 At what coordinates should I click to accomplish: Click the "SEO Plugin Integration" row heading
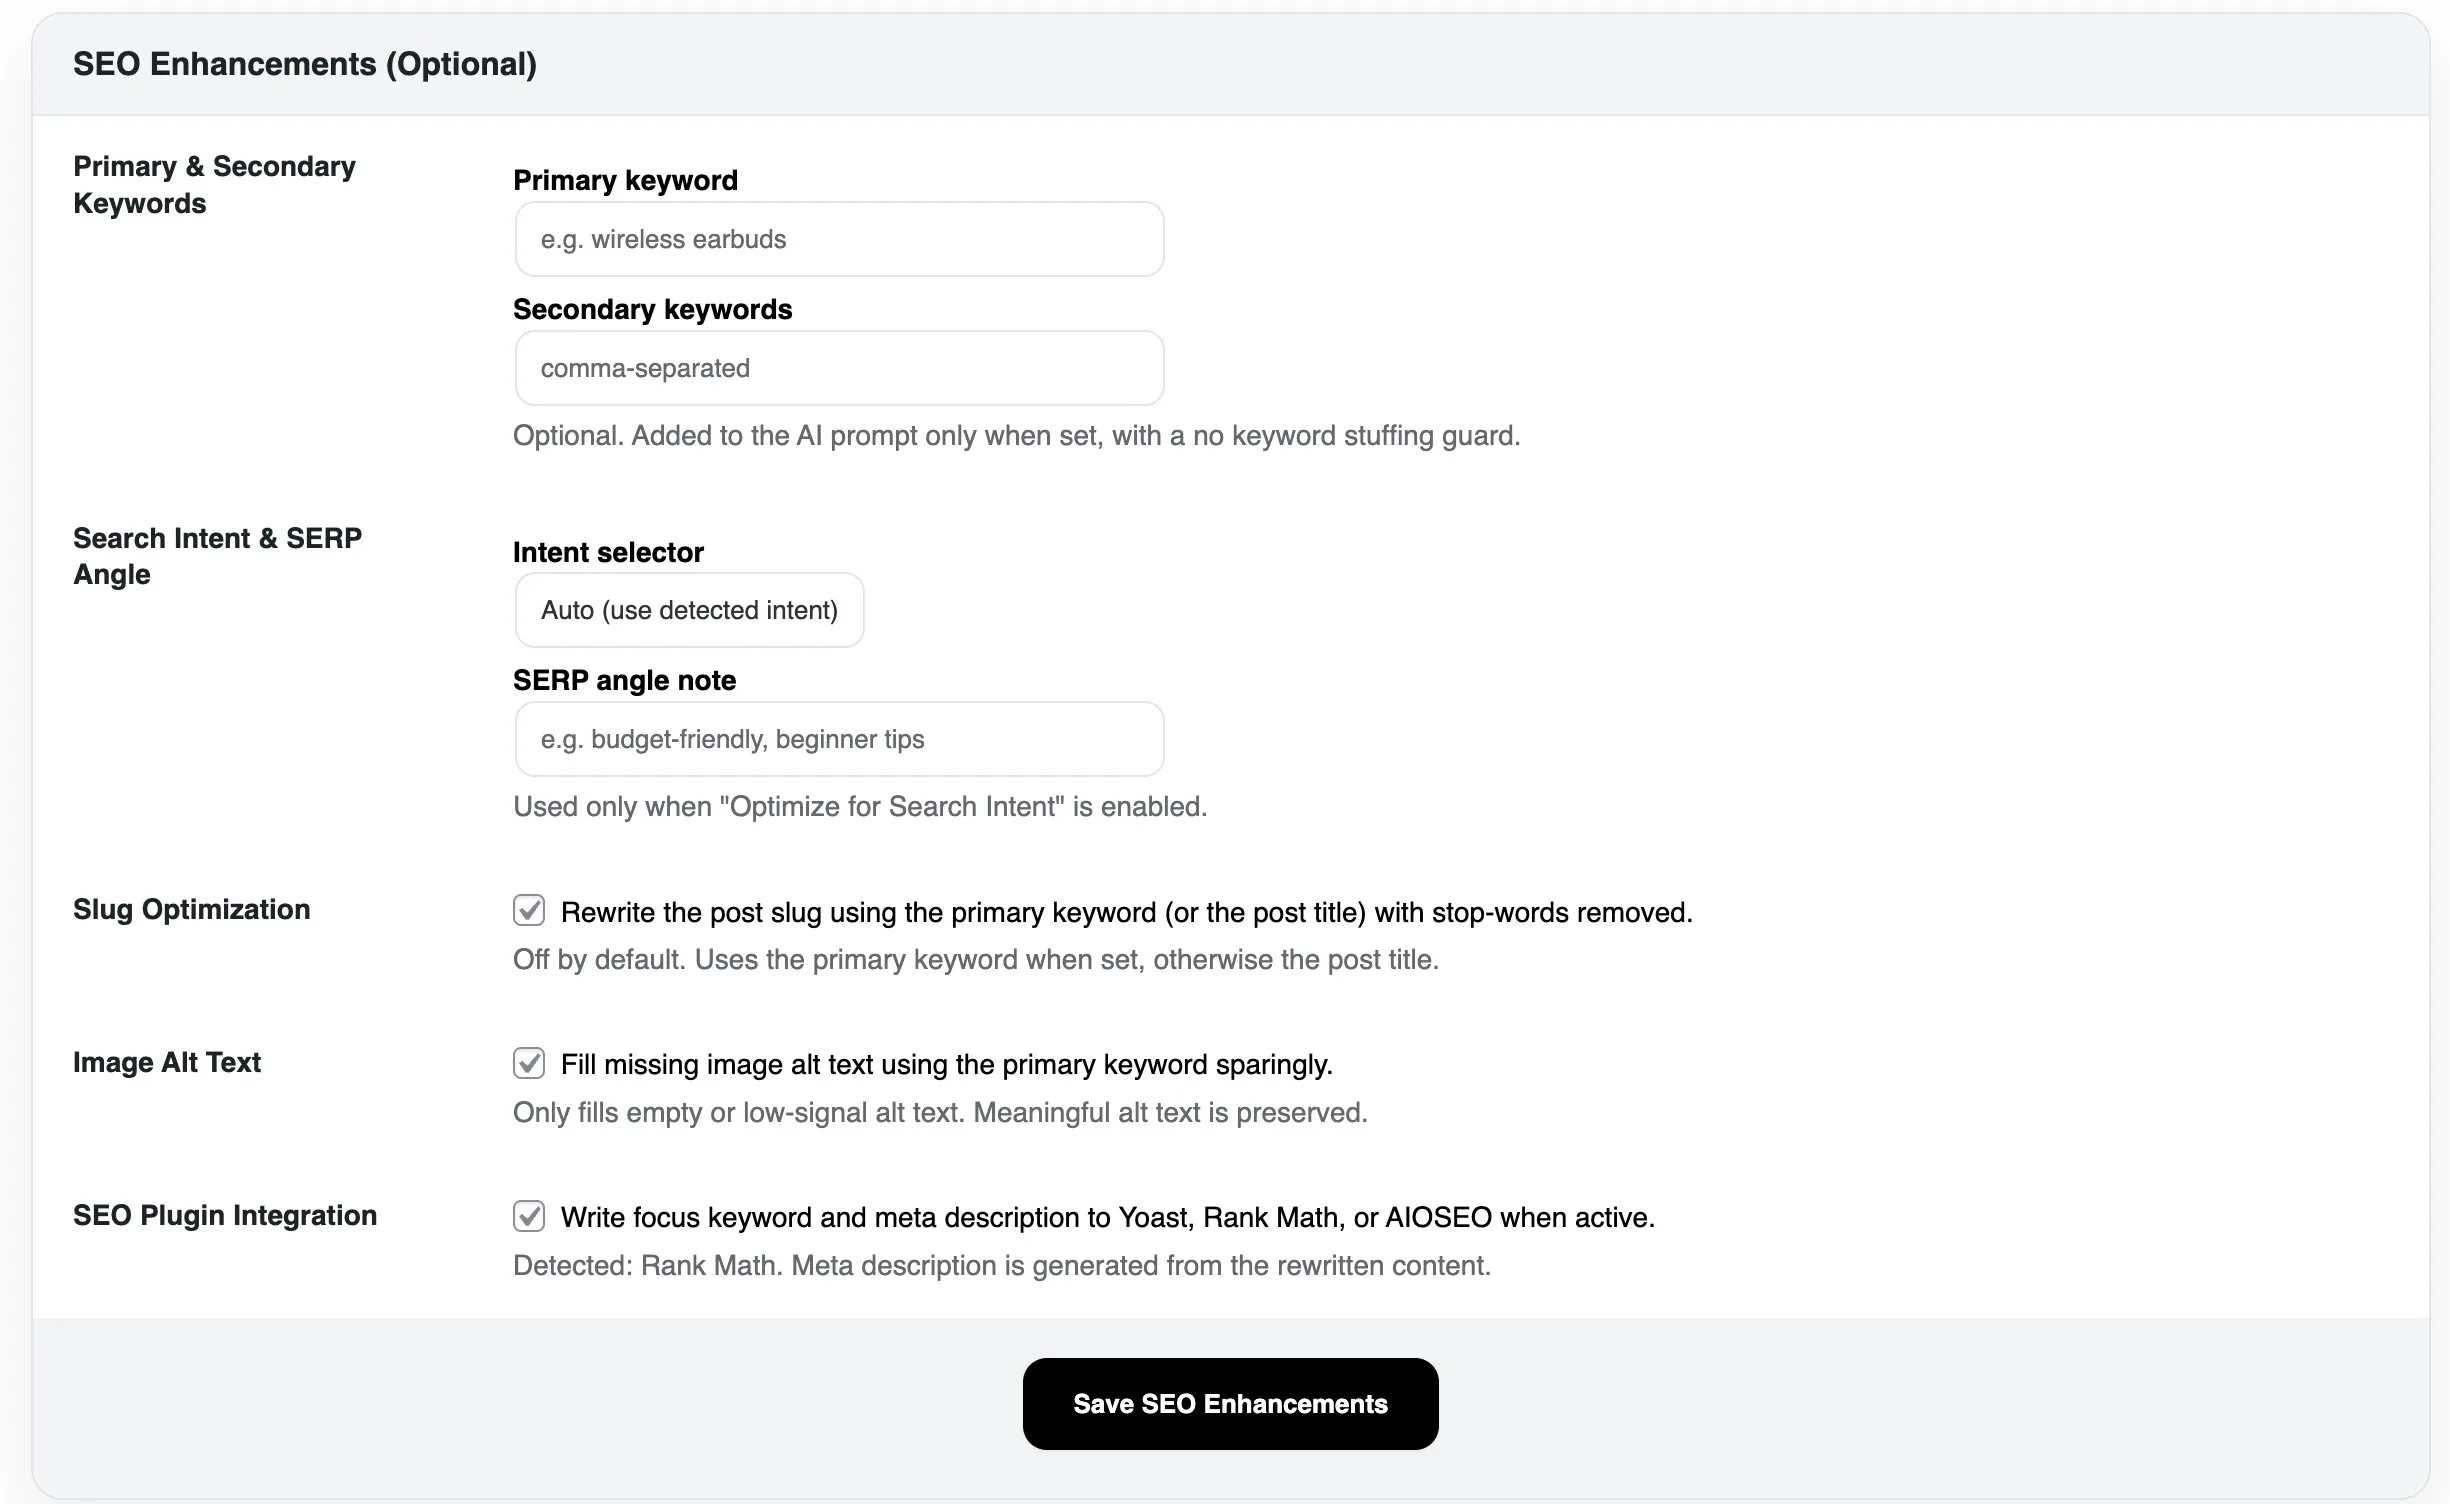[225, 1215]
